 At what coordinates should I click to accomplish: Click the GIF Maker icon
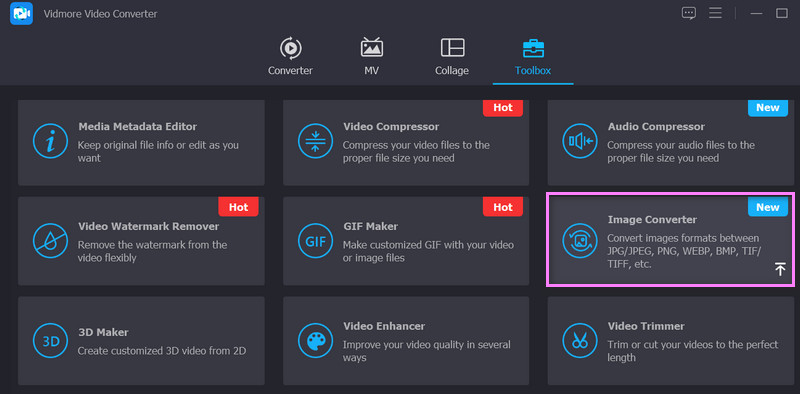pos(315,240)
